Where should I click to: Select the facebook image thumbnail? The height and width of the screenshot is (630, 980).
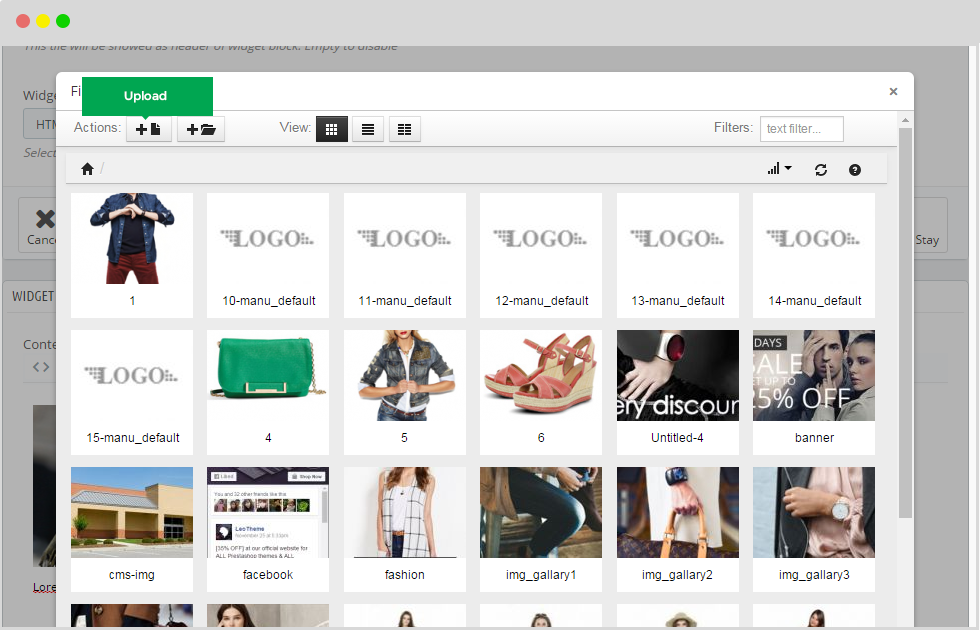tap(268, 512)
